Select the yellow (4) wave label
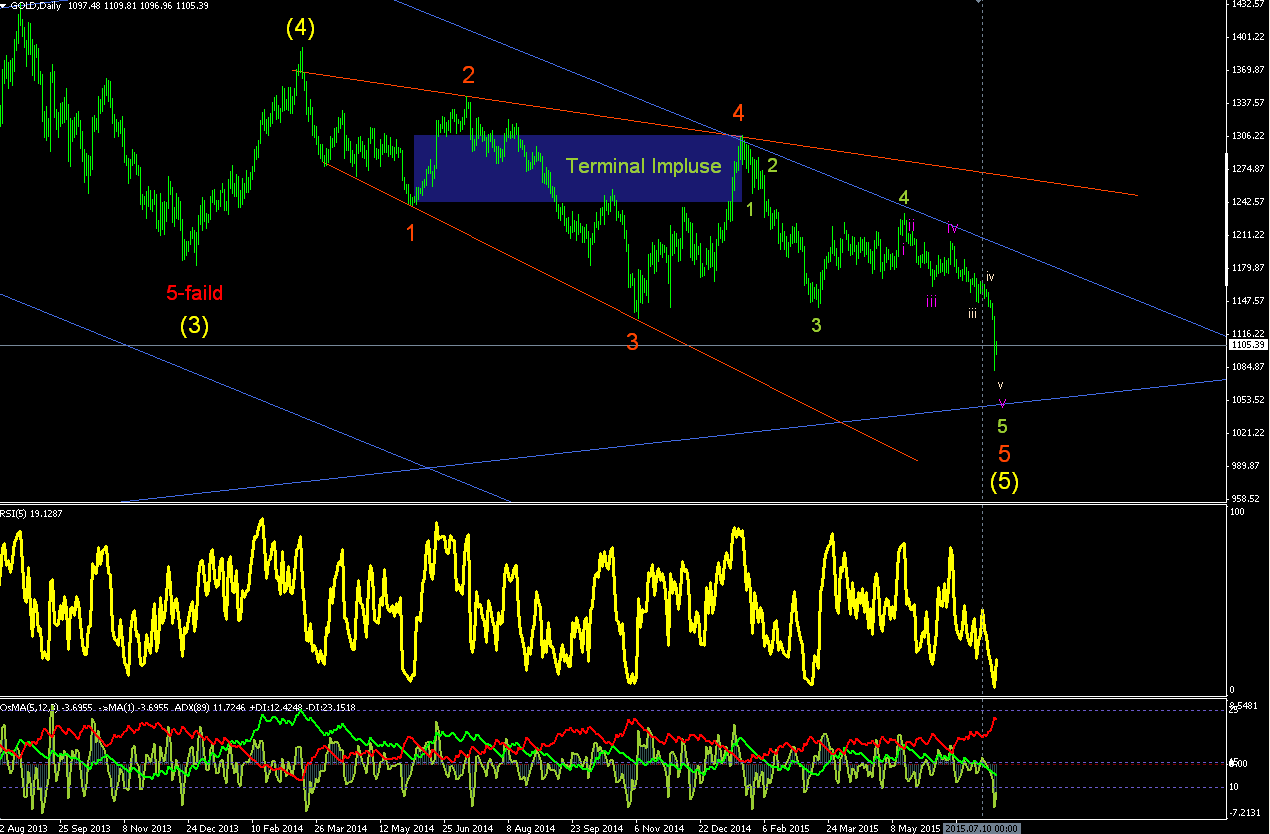 [x=300, y=29]
